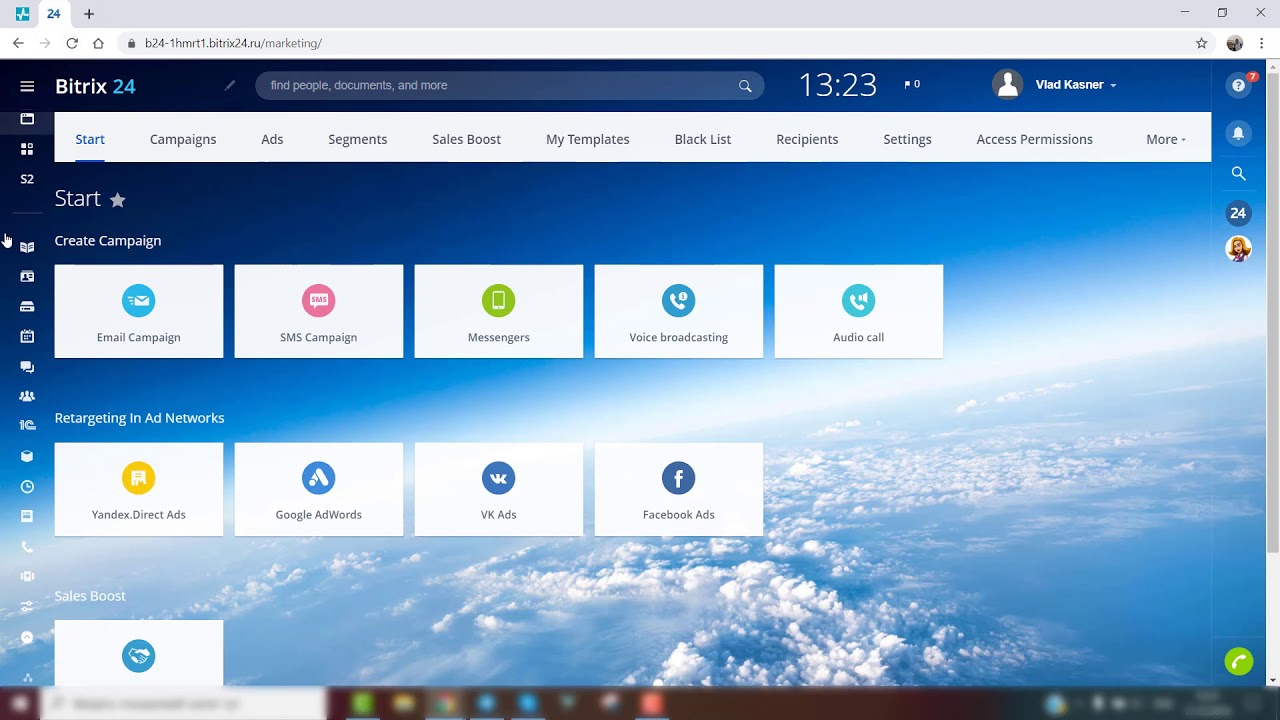Screen dimensions: 1280x720
Task: Go back in browser
Action: pos(18,44)
